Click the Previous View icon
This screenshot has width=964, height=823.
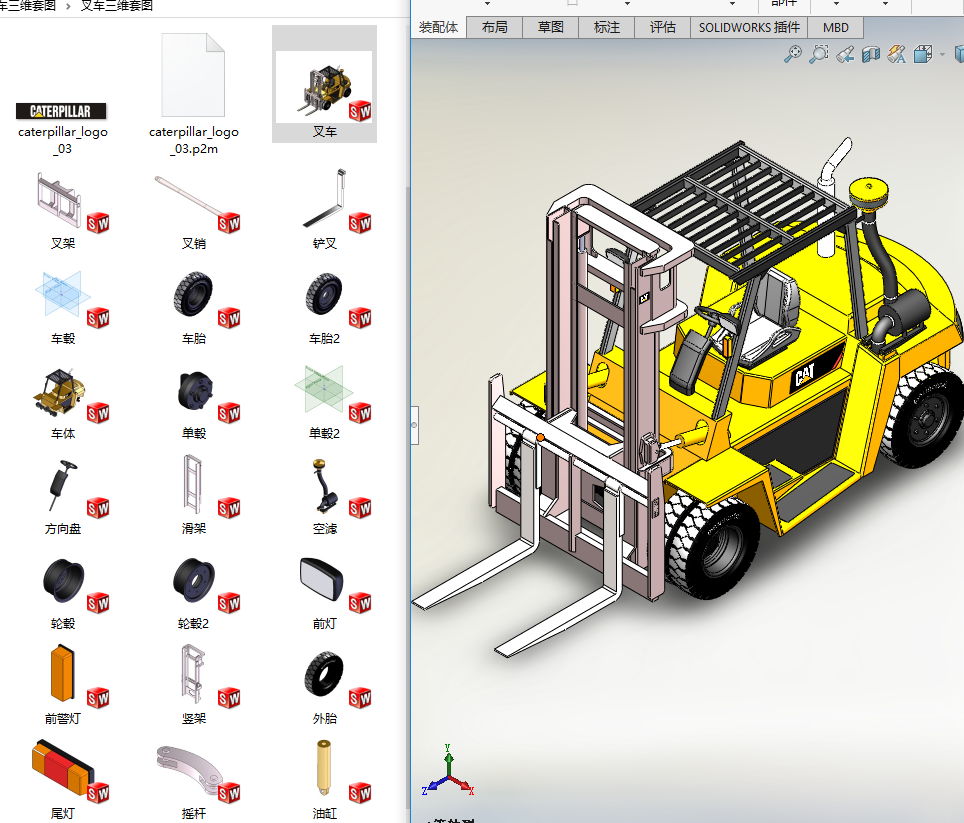click(x=845, y=54)
